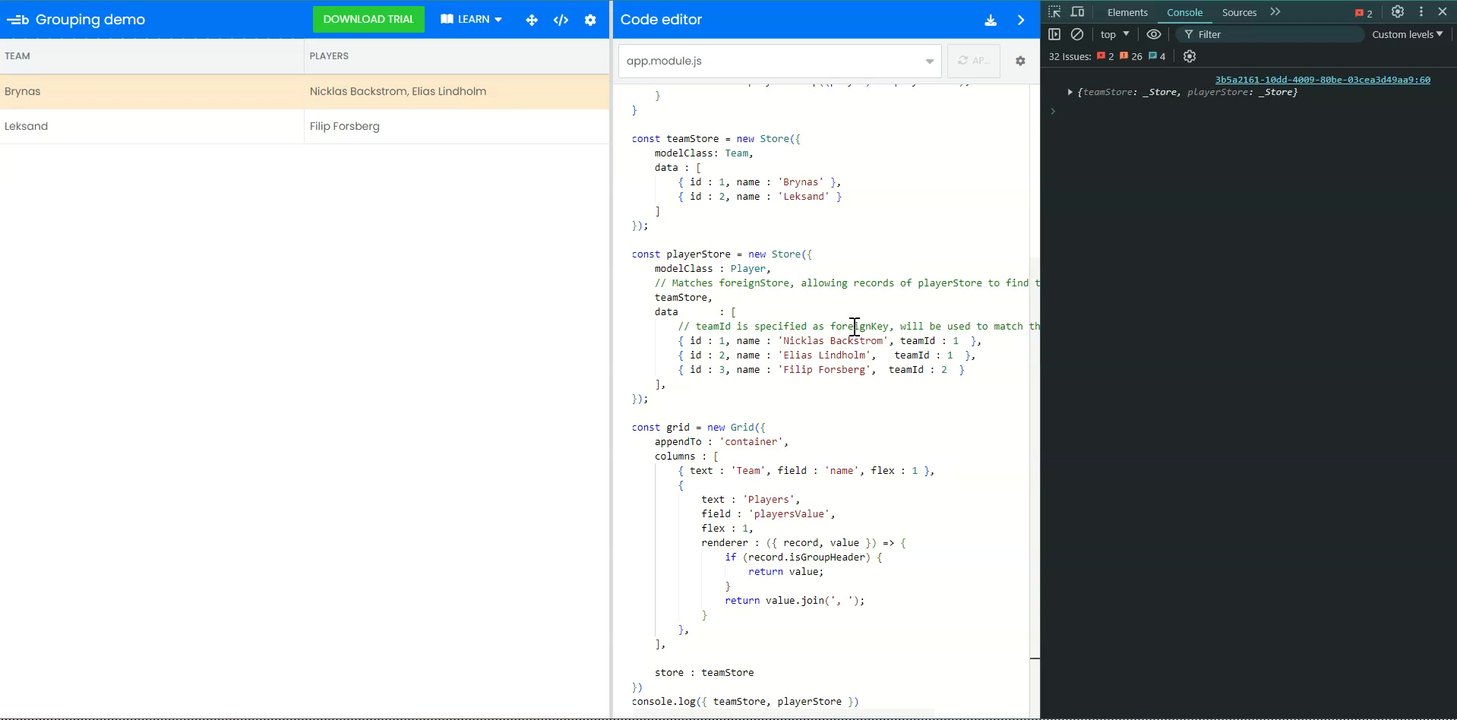Open the app.module.js file dropdown
Viewport: 1457px width, 720px height.
[x=780, y=61]
